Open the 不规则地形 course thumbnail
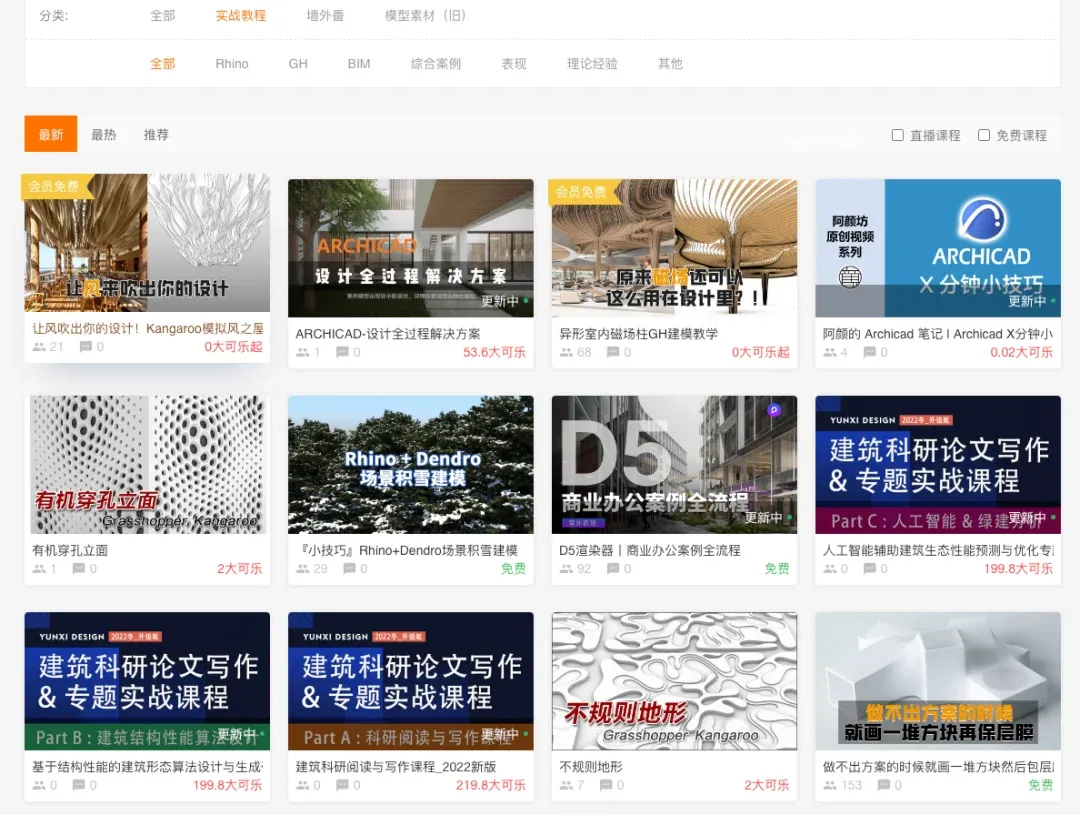This screenshot has height=815, width=1080. (x=674, y=681)
